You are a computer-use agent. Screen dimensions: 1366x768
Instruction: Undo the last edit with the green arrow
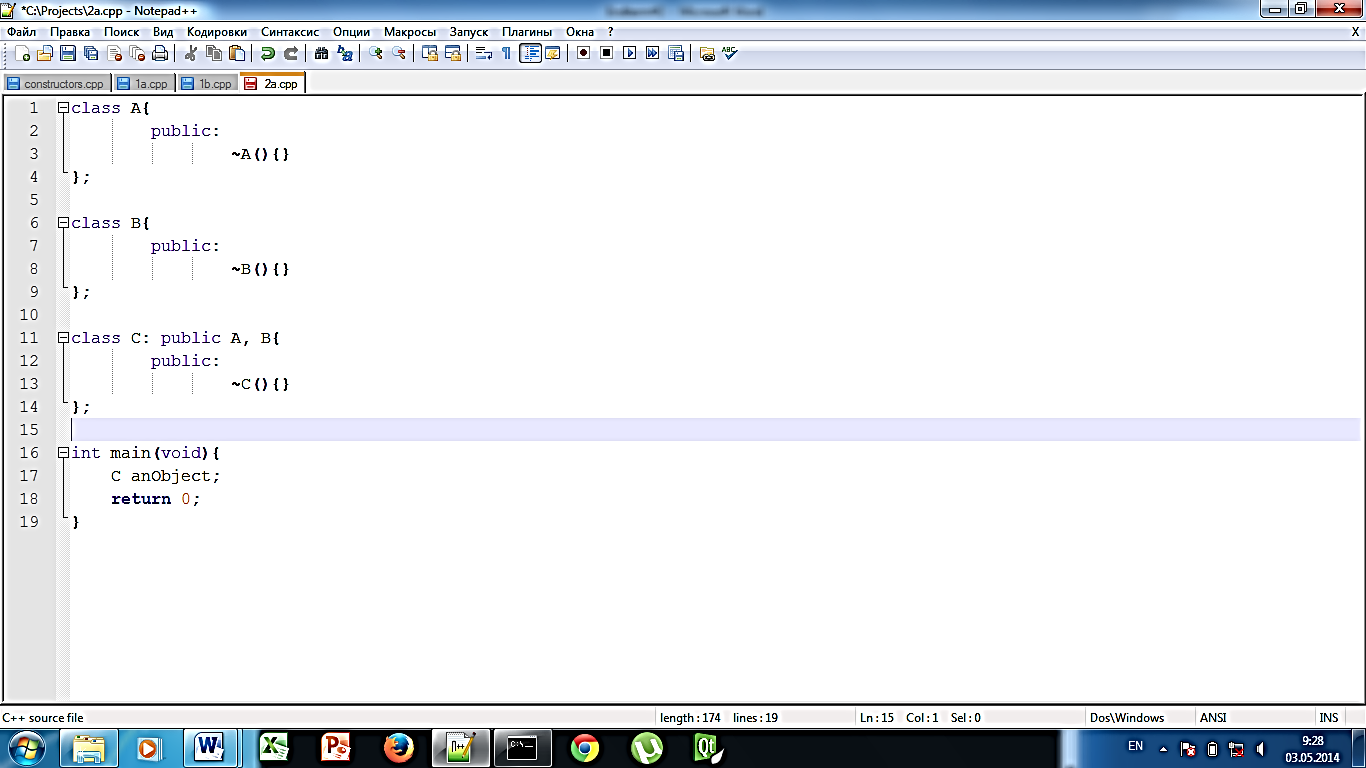coord(267,53)
